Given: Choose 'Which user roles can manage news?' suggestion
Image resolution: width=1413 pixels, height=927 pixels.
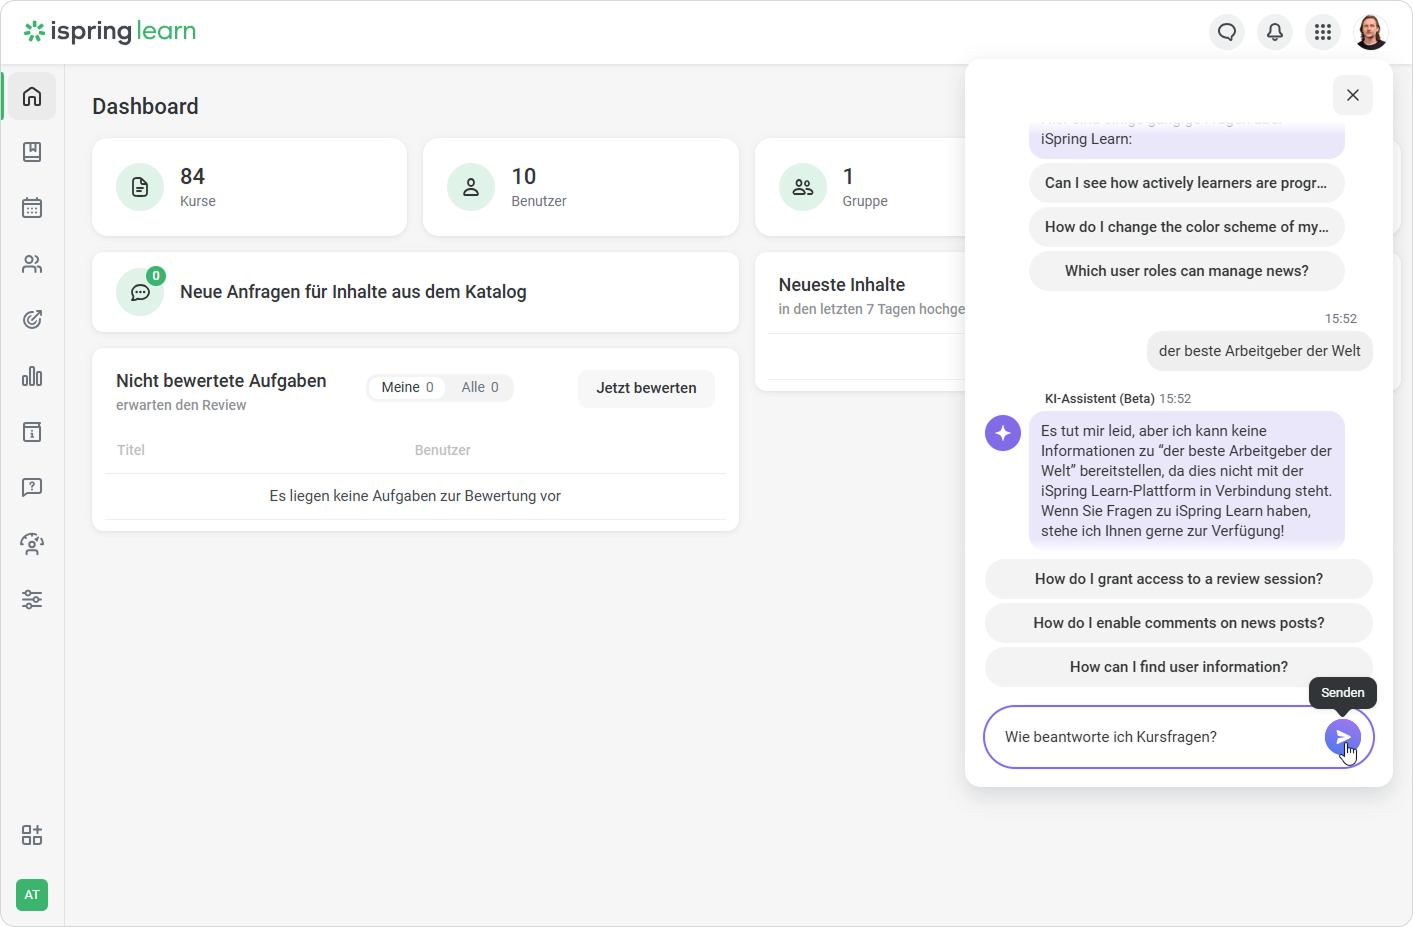Looking at the screenshot, I should pyautogui.click(x=1186, y=271).
